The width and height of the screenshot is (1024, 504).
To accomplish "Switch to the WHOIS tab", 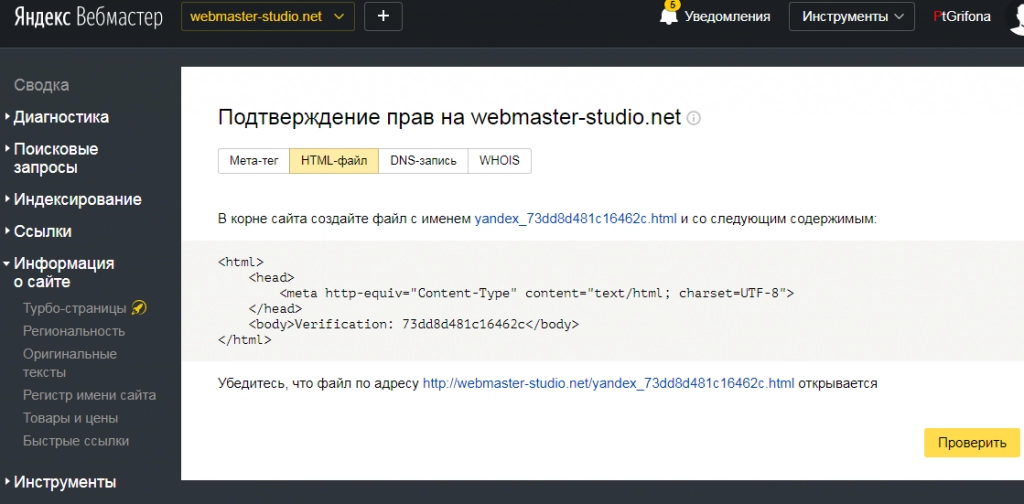I will click(x=500, y=161).
